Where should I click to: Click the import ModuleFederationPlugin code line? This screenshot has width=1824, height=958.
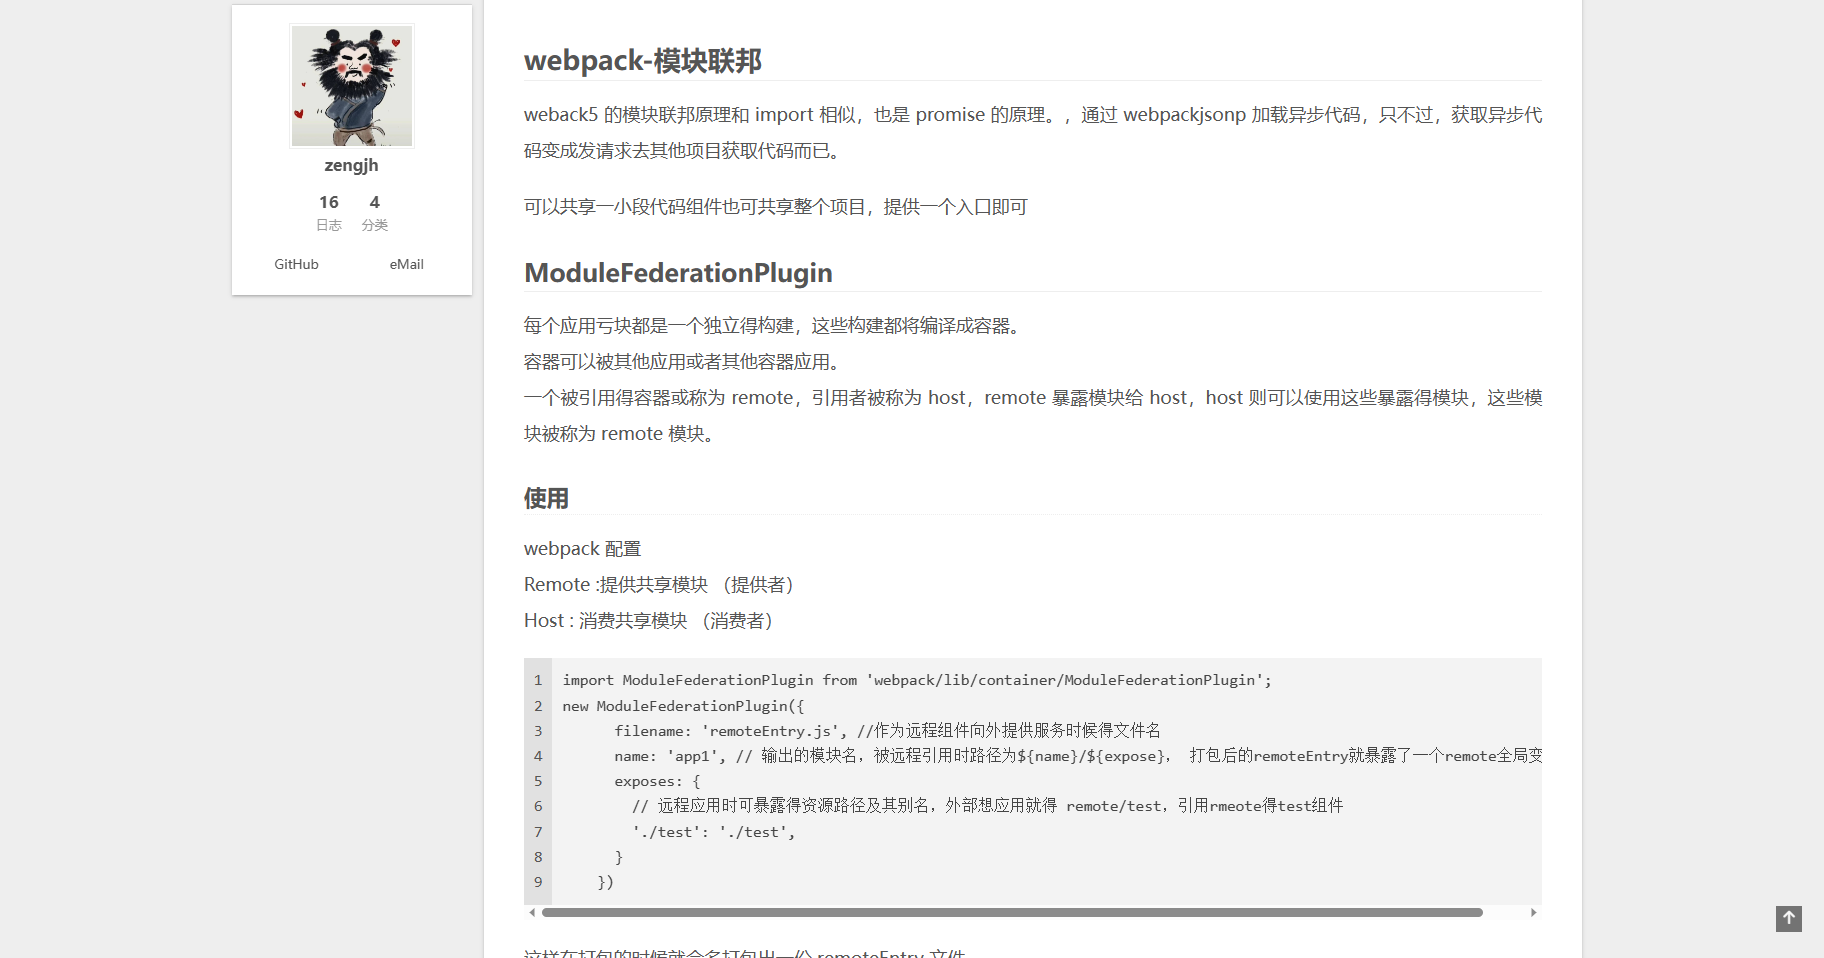click(917, 680)
